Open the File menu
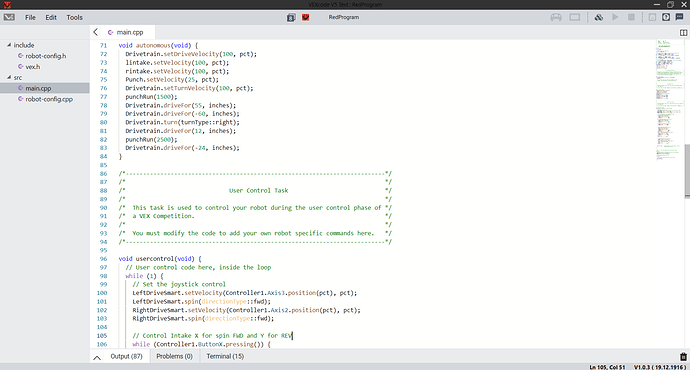Image resolution: width=690 pixels, height=370 pixels. point(30,17)
